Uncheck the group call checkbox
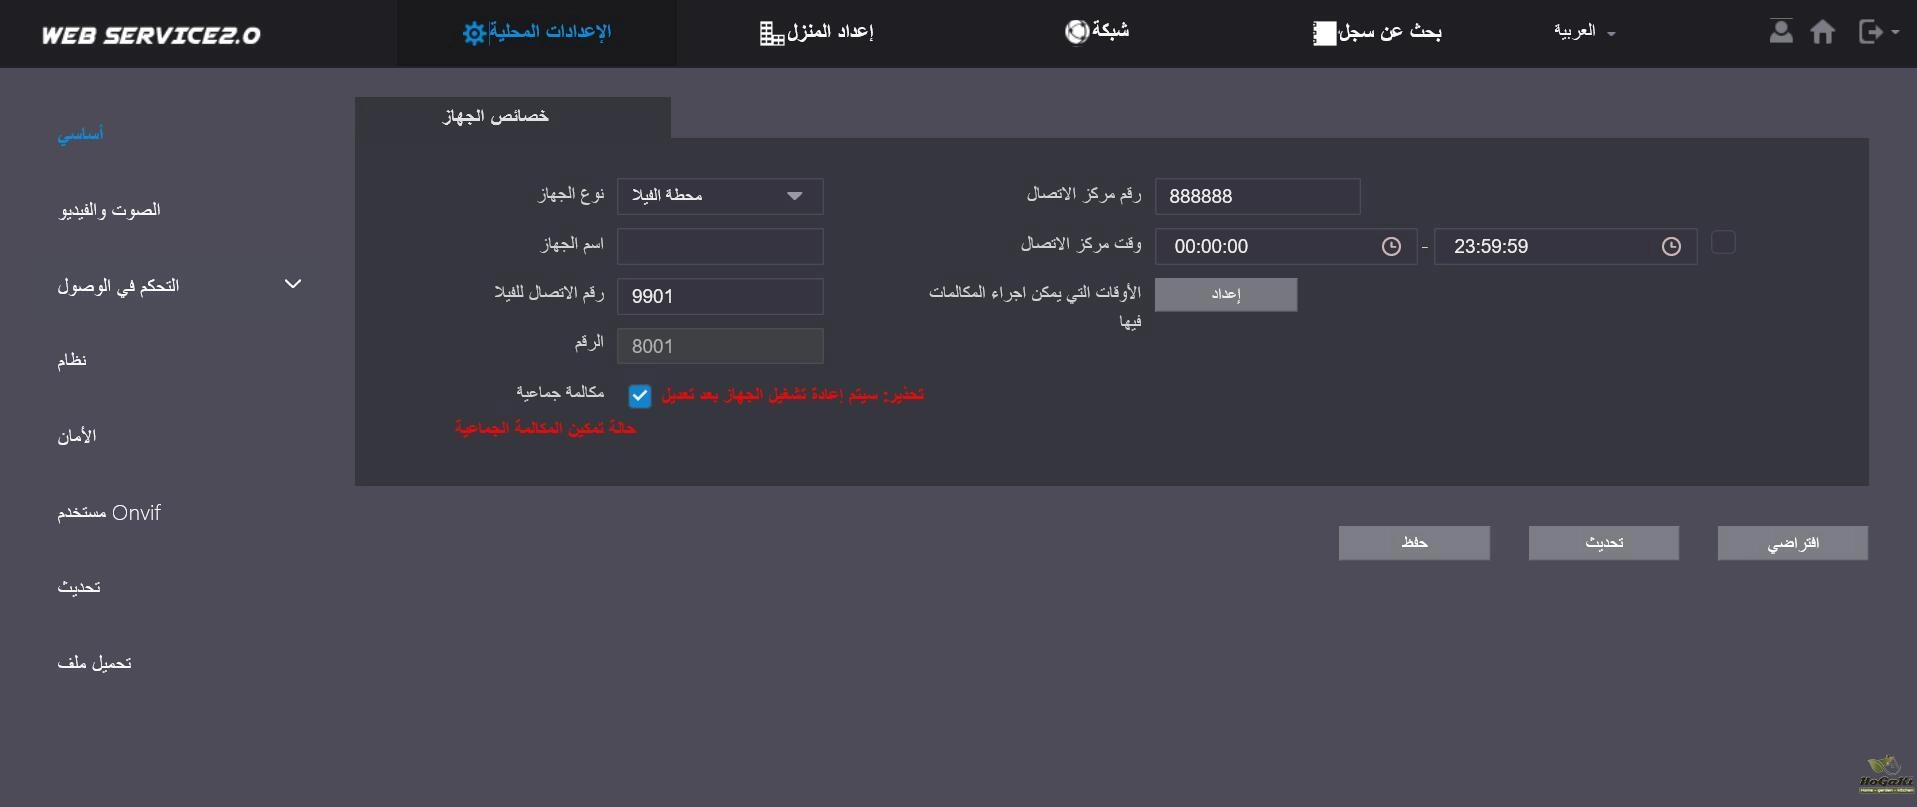This screenshot has width=1917, height=807. 640,396
